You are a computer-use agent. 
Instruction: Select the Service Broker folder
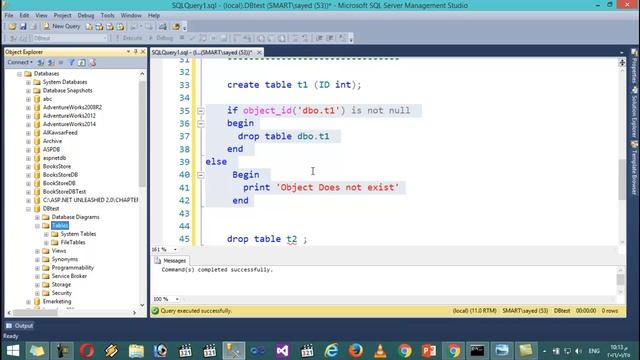click(x=69, y=276)
